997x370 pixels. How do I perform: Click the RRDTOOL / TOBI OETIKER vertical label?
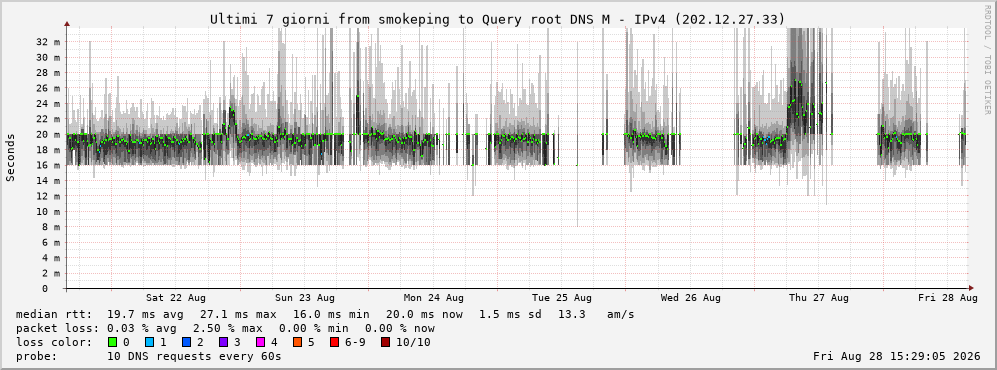[987, 60]
